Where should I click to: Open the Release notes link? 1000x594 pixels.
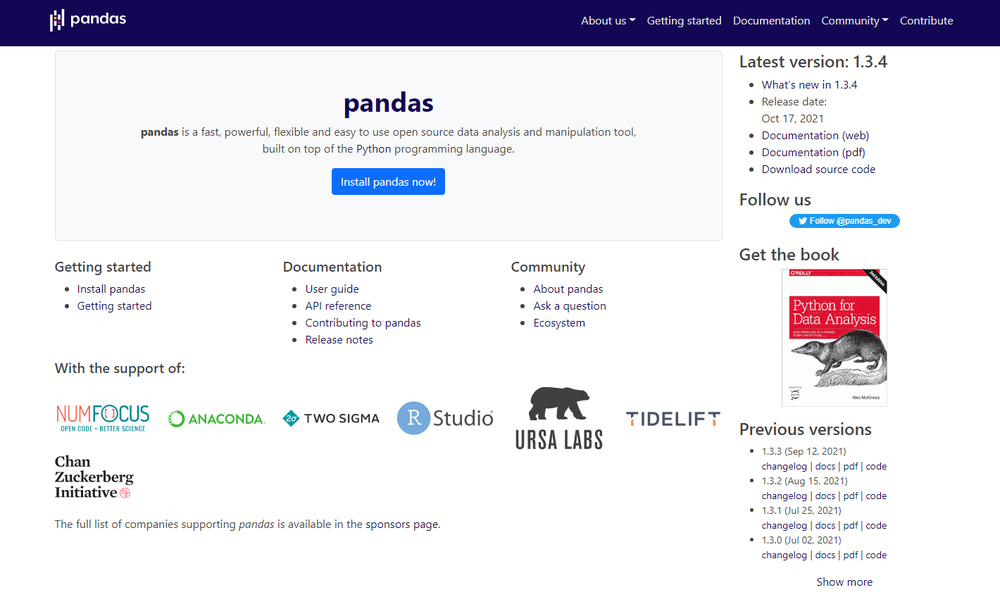tap(339, 339)
